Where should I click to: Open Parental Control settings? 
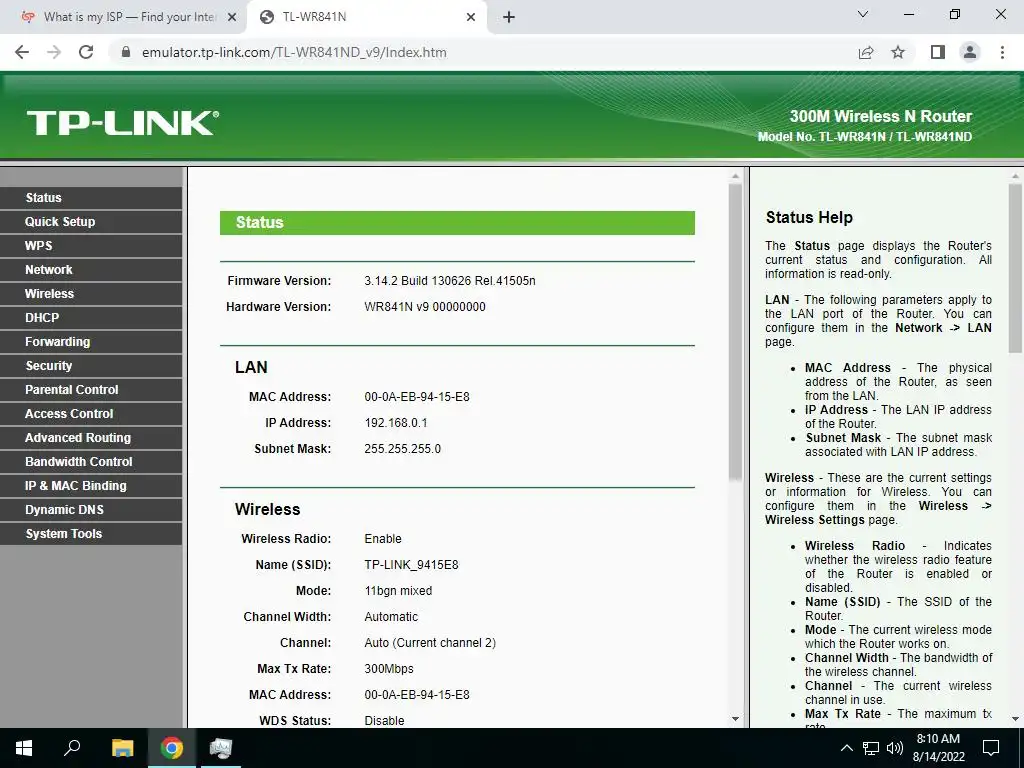(91, 390)
